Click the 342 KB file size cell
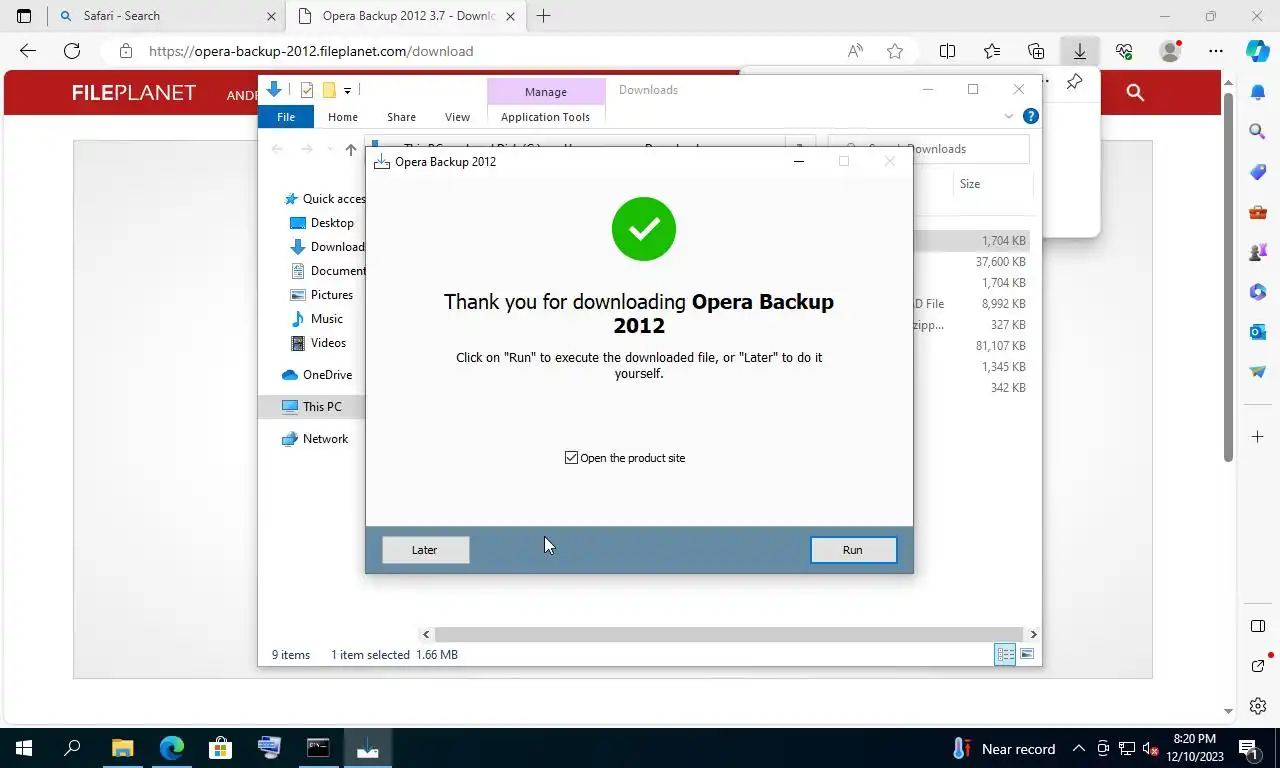 pyautogui.click(x=1008, y=388)
